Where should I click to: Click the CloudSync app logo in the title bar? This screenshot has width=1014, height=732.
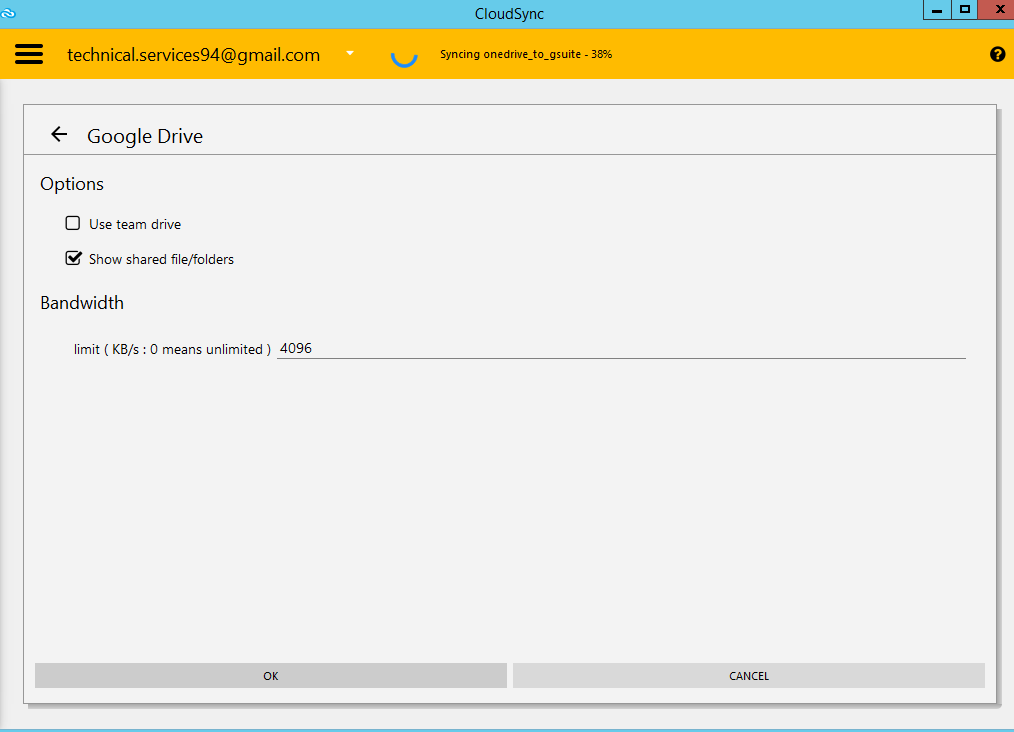(8, 12)
